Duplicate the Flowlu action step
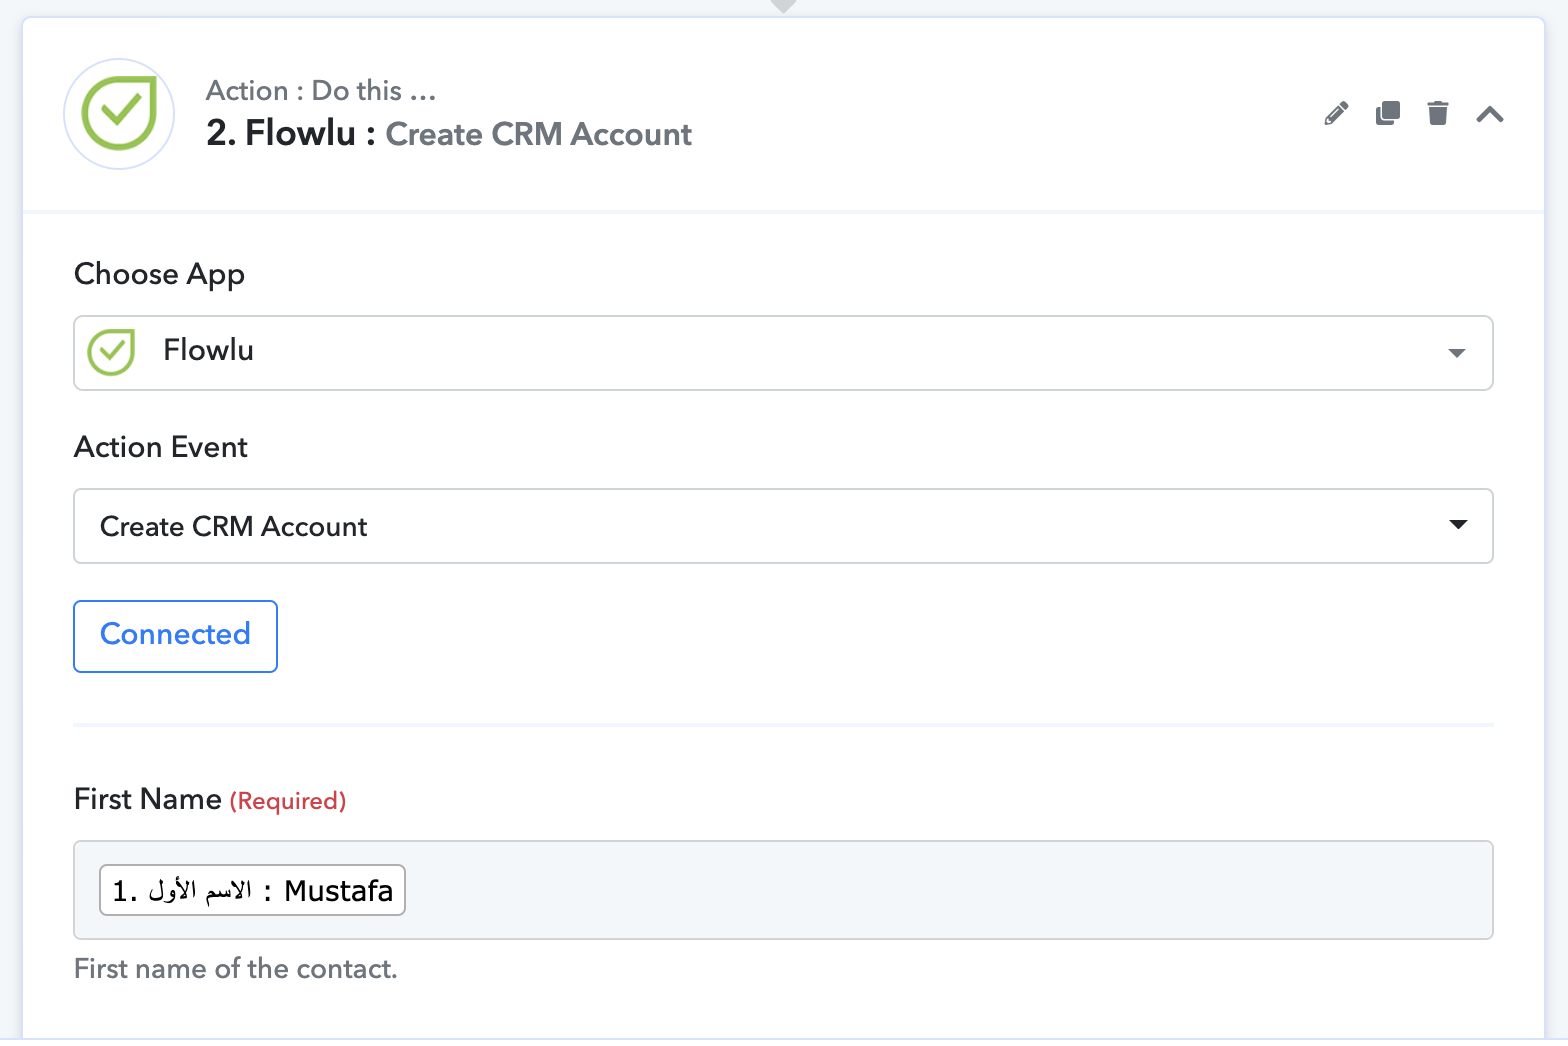1568x1046 pixels. (1388, 114)
